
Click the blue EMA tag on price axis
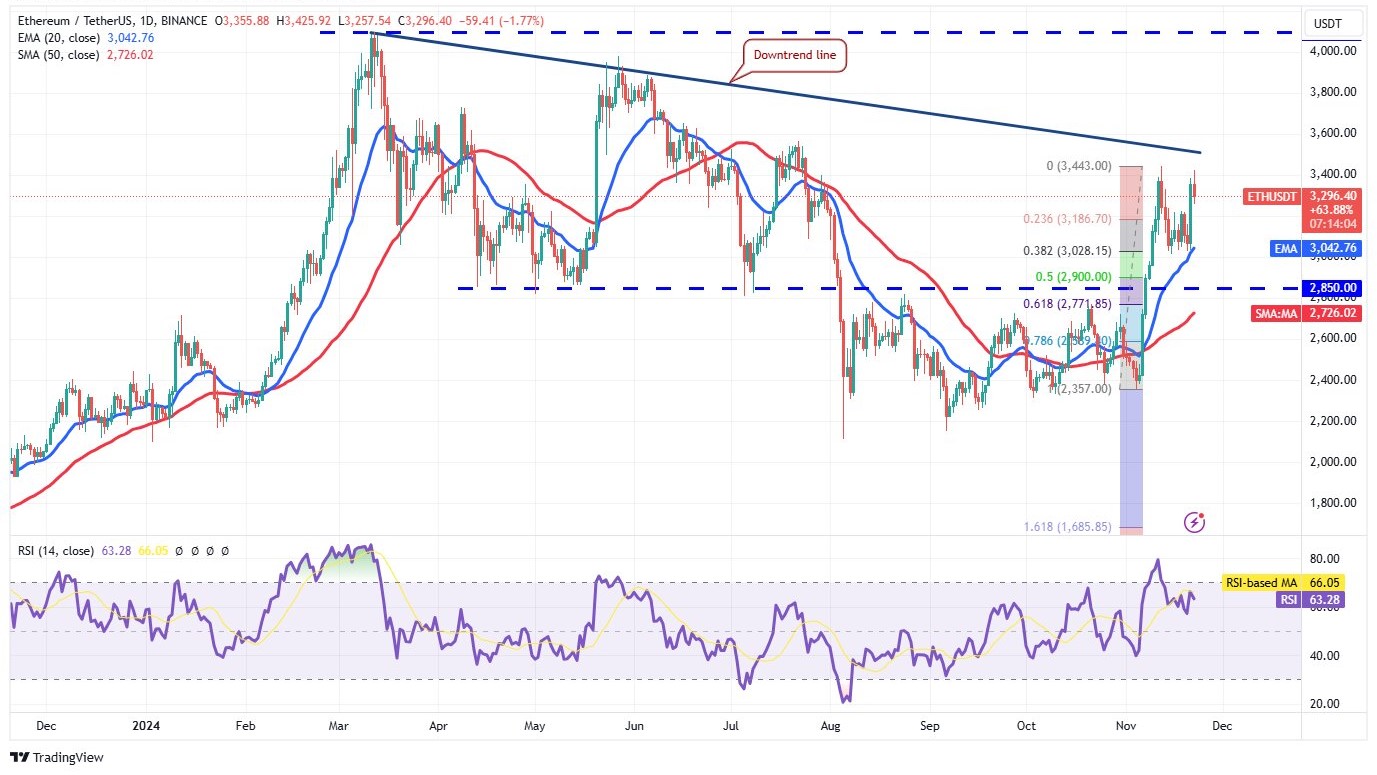click(1285, 248)
